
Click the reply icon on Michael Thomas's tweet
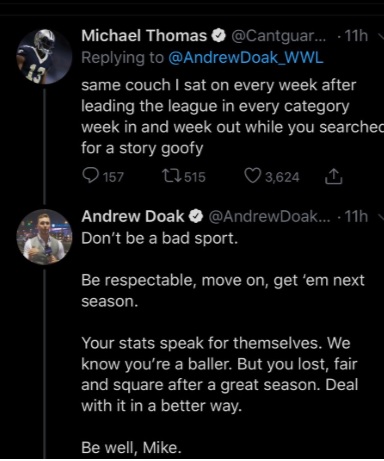coord(90,176)
